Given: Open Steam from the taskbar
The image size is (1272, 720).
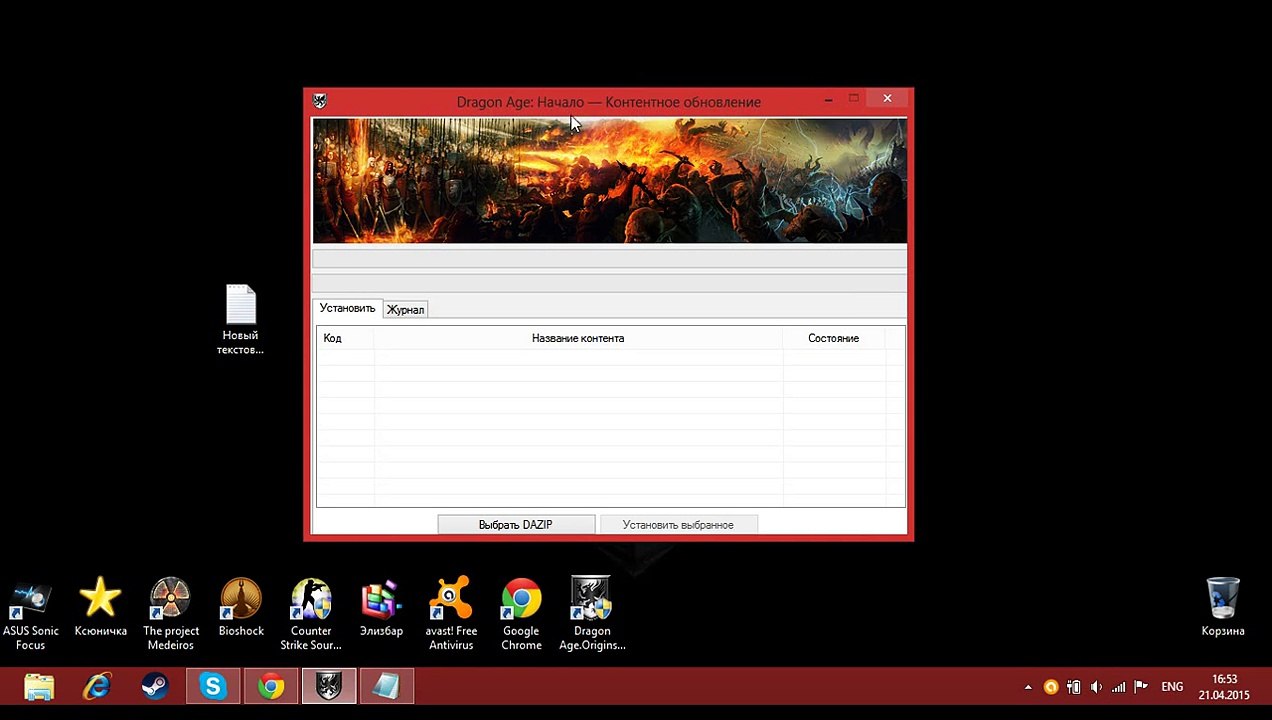Looking at the screenshot, I should pos(155,687).
